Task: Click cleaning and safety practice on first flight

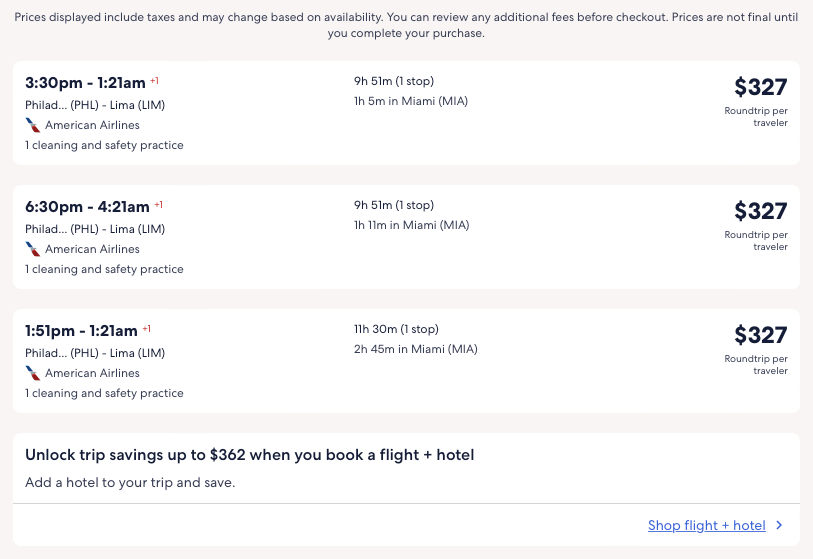Action: (x=104, y=145)
